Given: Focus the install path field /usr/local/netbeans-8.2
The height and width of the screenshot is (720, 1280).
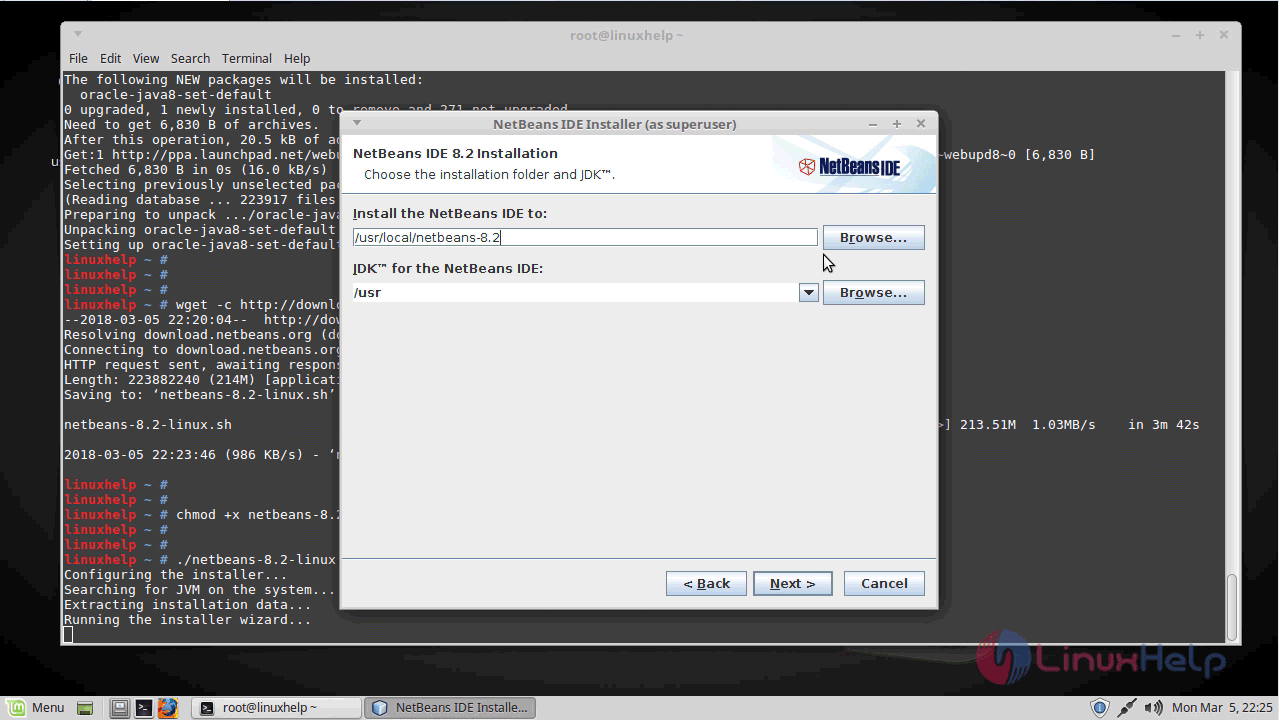Looking at the screenshot, I should coord(585,237).
